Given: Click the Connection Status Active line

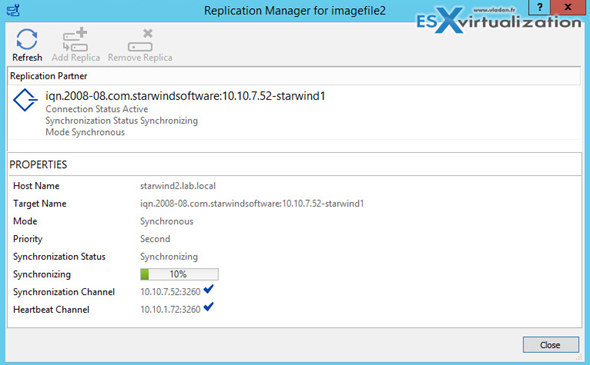Looking at the screenshot, I should 97,109.
